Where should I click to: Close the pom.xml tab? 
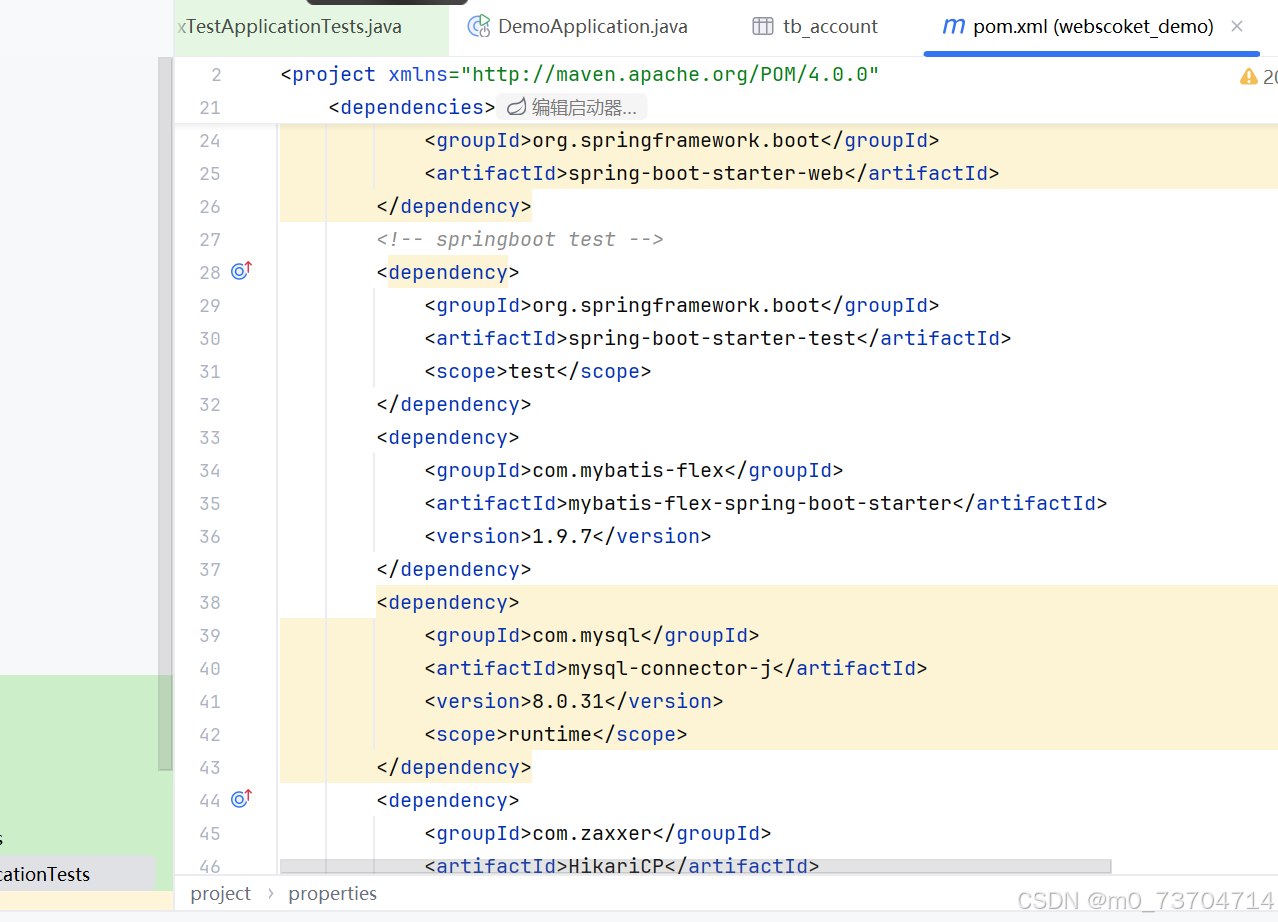tap(1237, 27)
